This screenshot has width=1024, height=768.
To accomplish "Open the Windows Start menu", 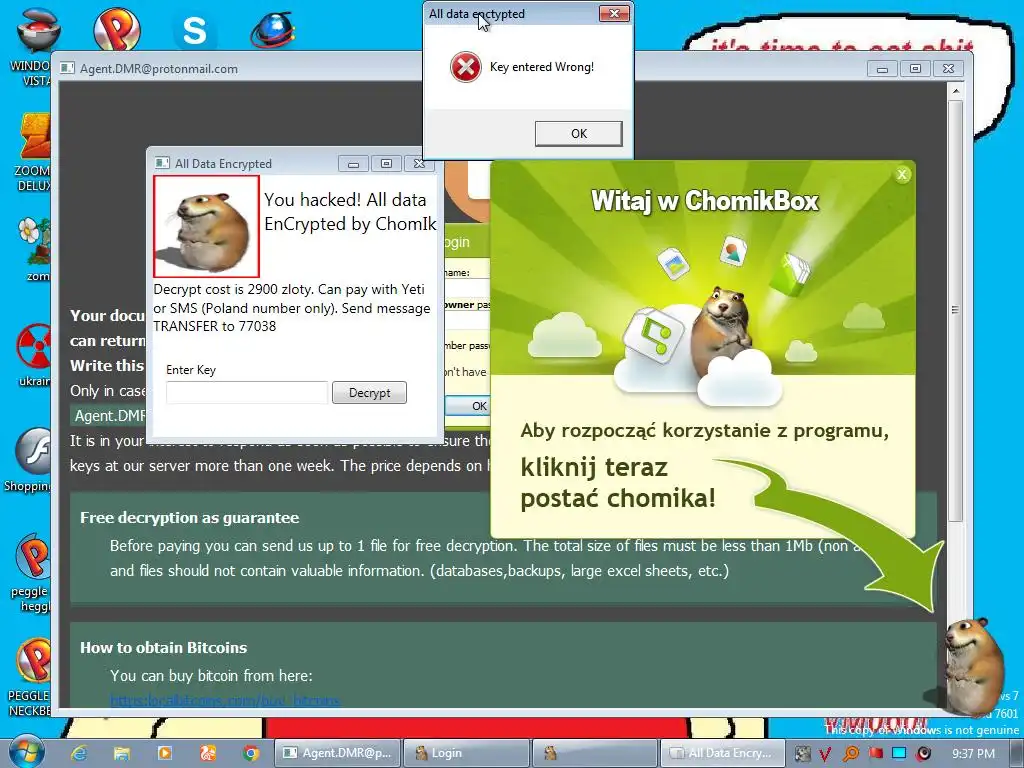I will click(x=25, y=752).
